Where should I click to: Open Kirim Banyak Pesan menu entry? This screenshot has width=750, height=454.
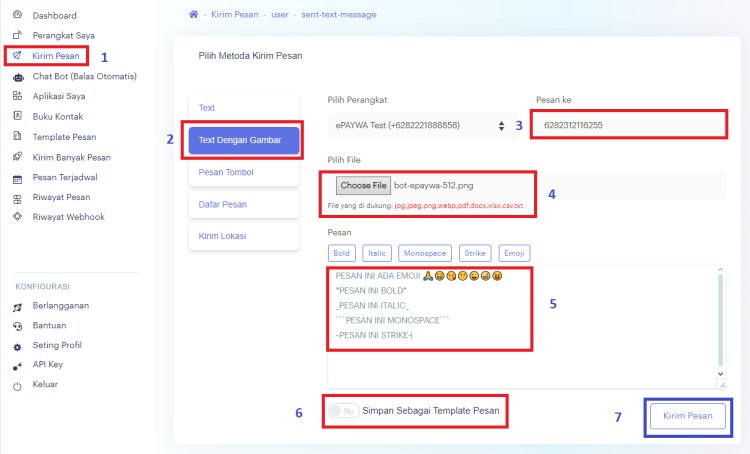click(72, 157)
